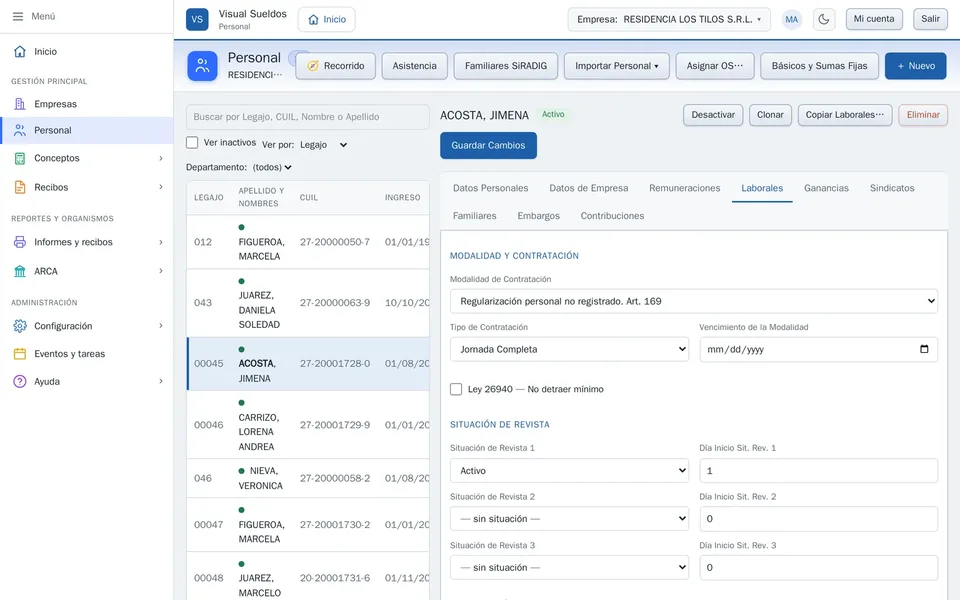Open the Modalidad de Contratación dropdown
The height and width of the screenshot is (600, 960).
coord(694,301)
